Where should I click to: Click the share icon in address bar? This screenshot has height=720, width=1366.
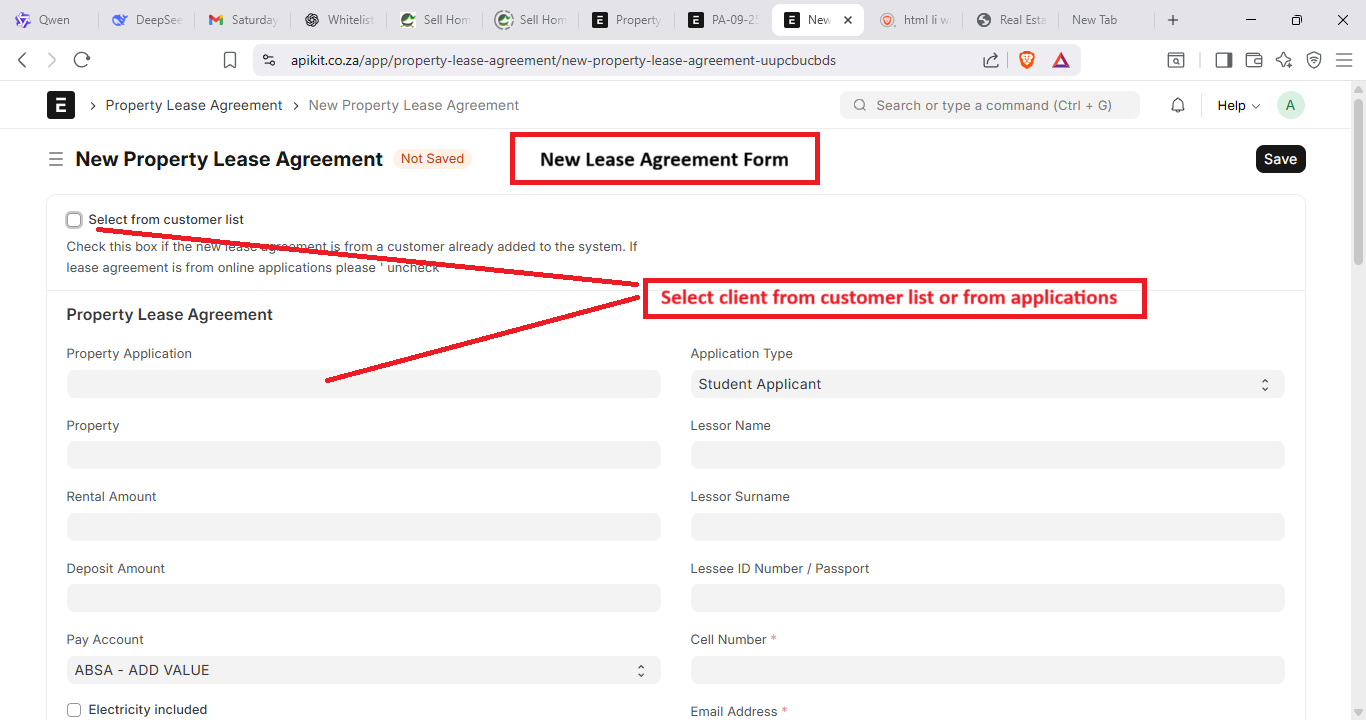click(x=990, y=60)
